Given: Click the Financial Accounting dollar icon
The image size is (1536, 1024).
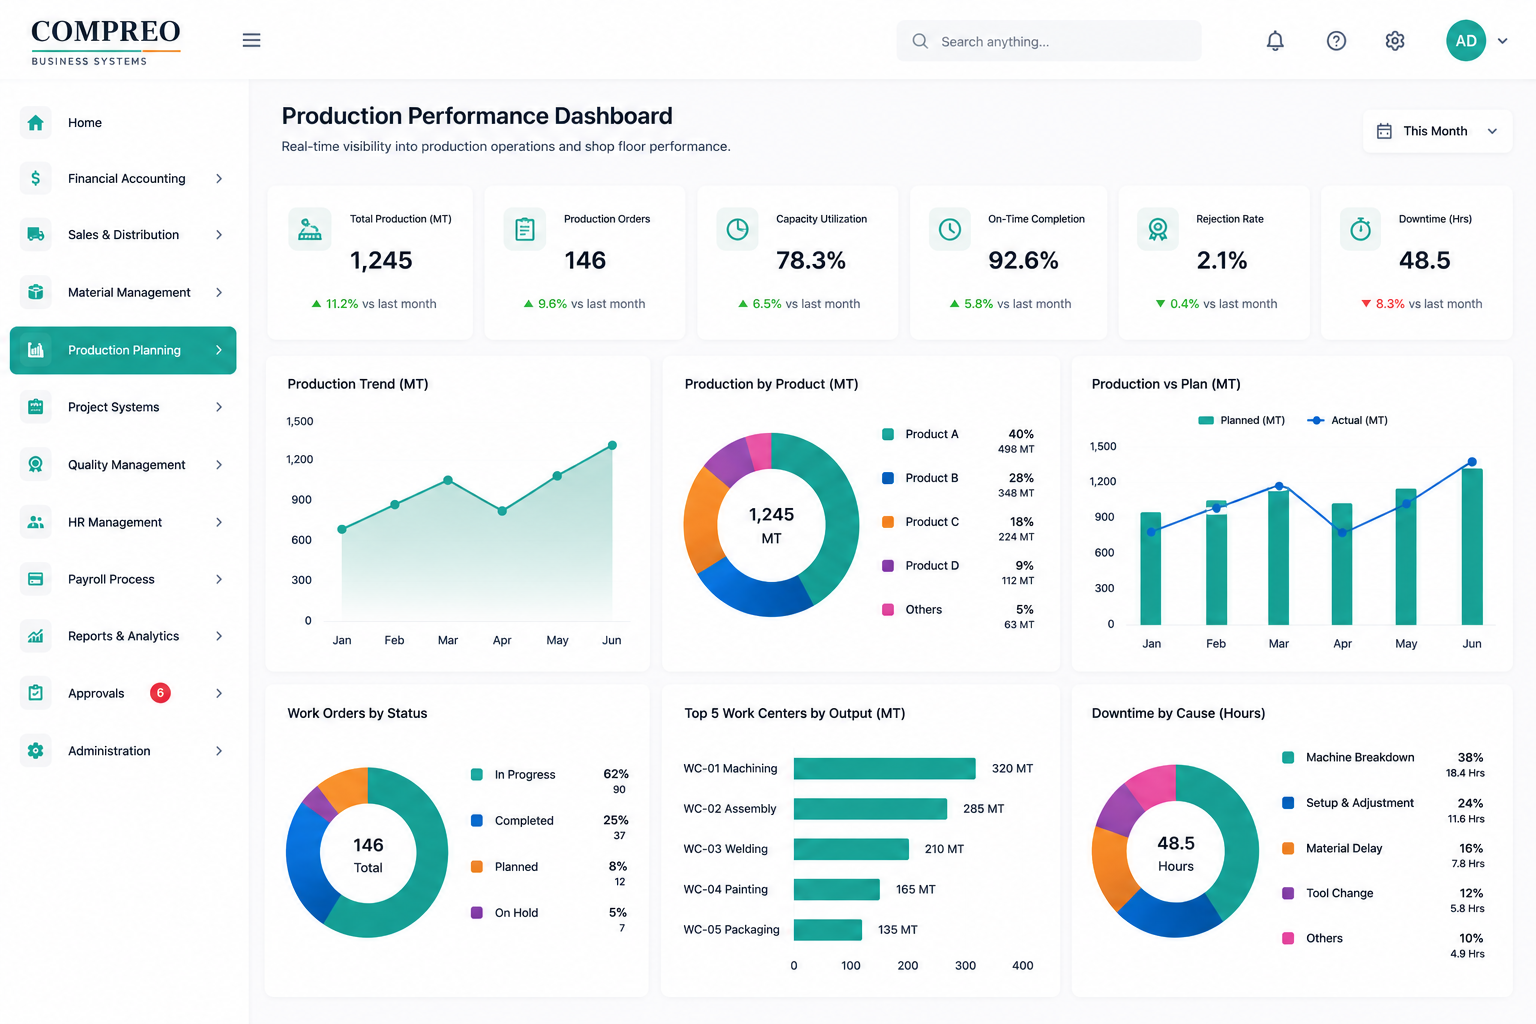Looking at the screenshot, I should tap(36, 178).
